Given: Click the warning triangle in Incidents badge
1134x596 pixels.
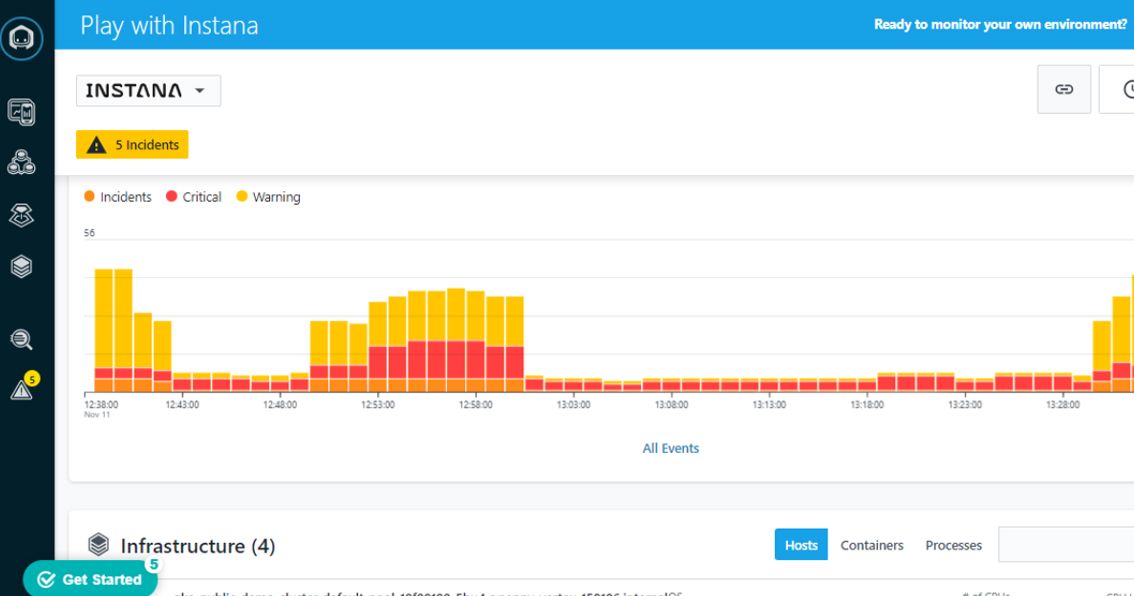Looking at the screenshot, I should coord(96,145).
